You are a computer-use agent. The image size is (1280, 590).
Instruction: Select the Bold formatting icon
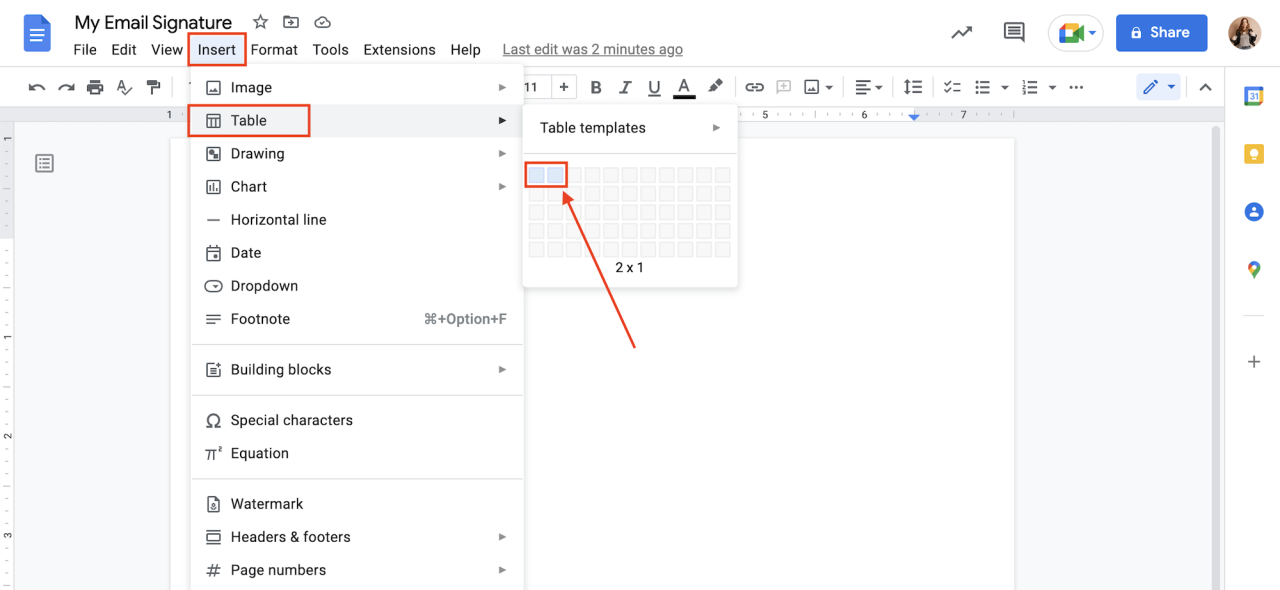tap(596, 87)
